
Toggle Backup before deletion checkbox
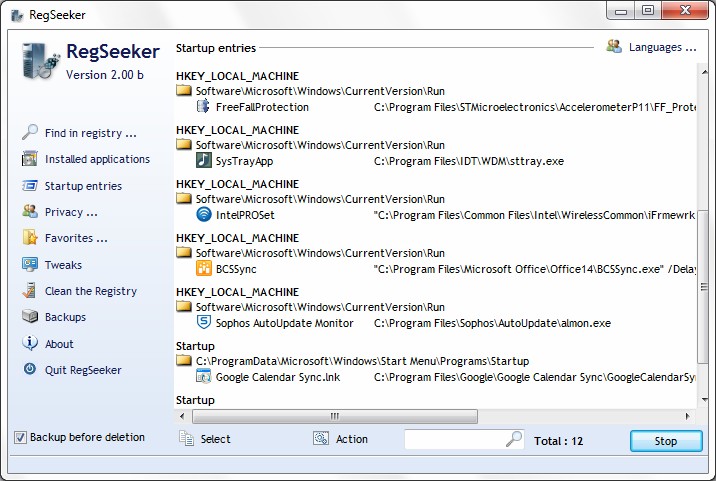coord(20,438)
